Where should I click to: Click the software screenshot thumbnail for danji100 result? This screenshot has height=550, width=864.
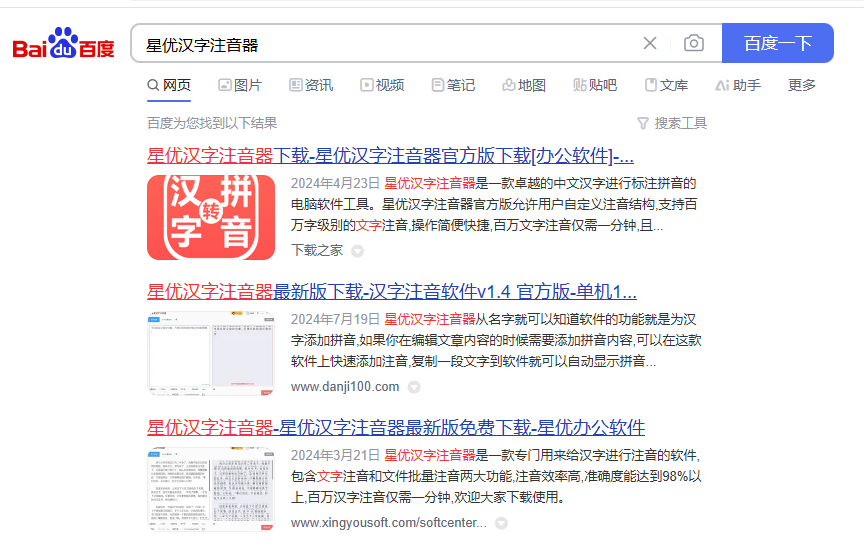[211, 353]
